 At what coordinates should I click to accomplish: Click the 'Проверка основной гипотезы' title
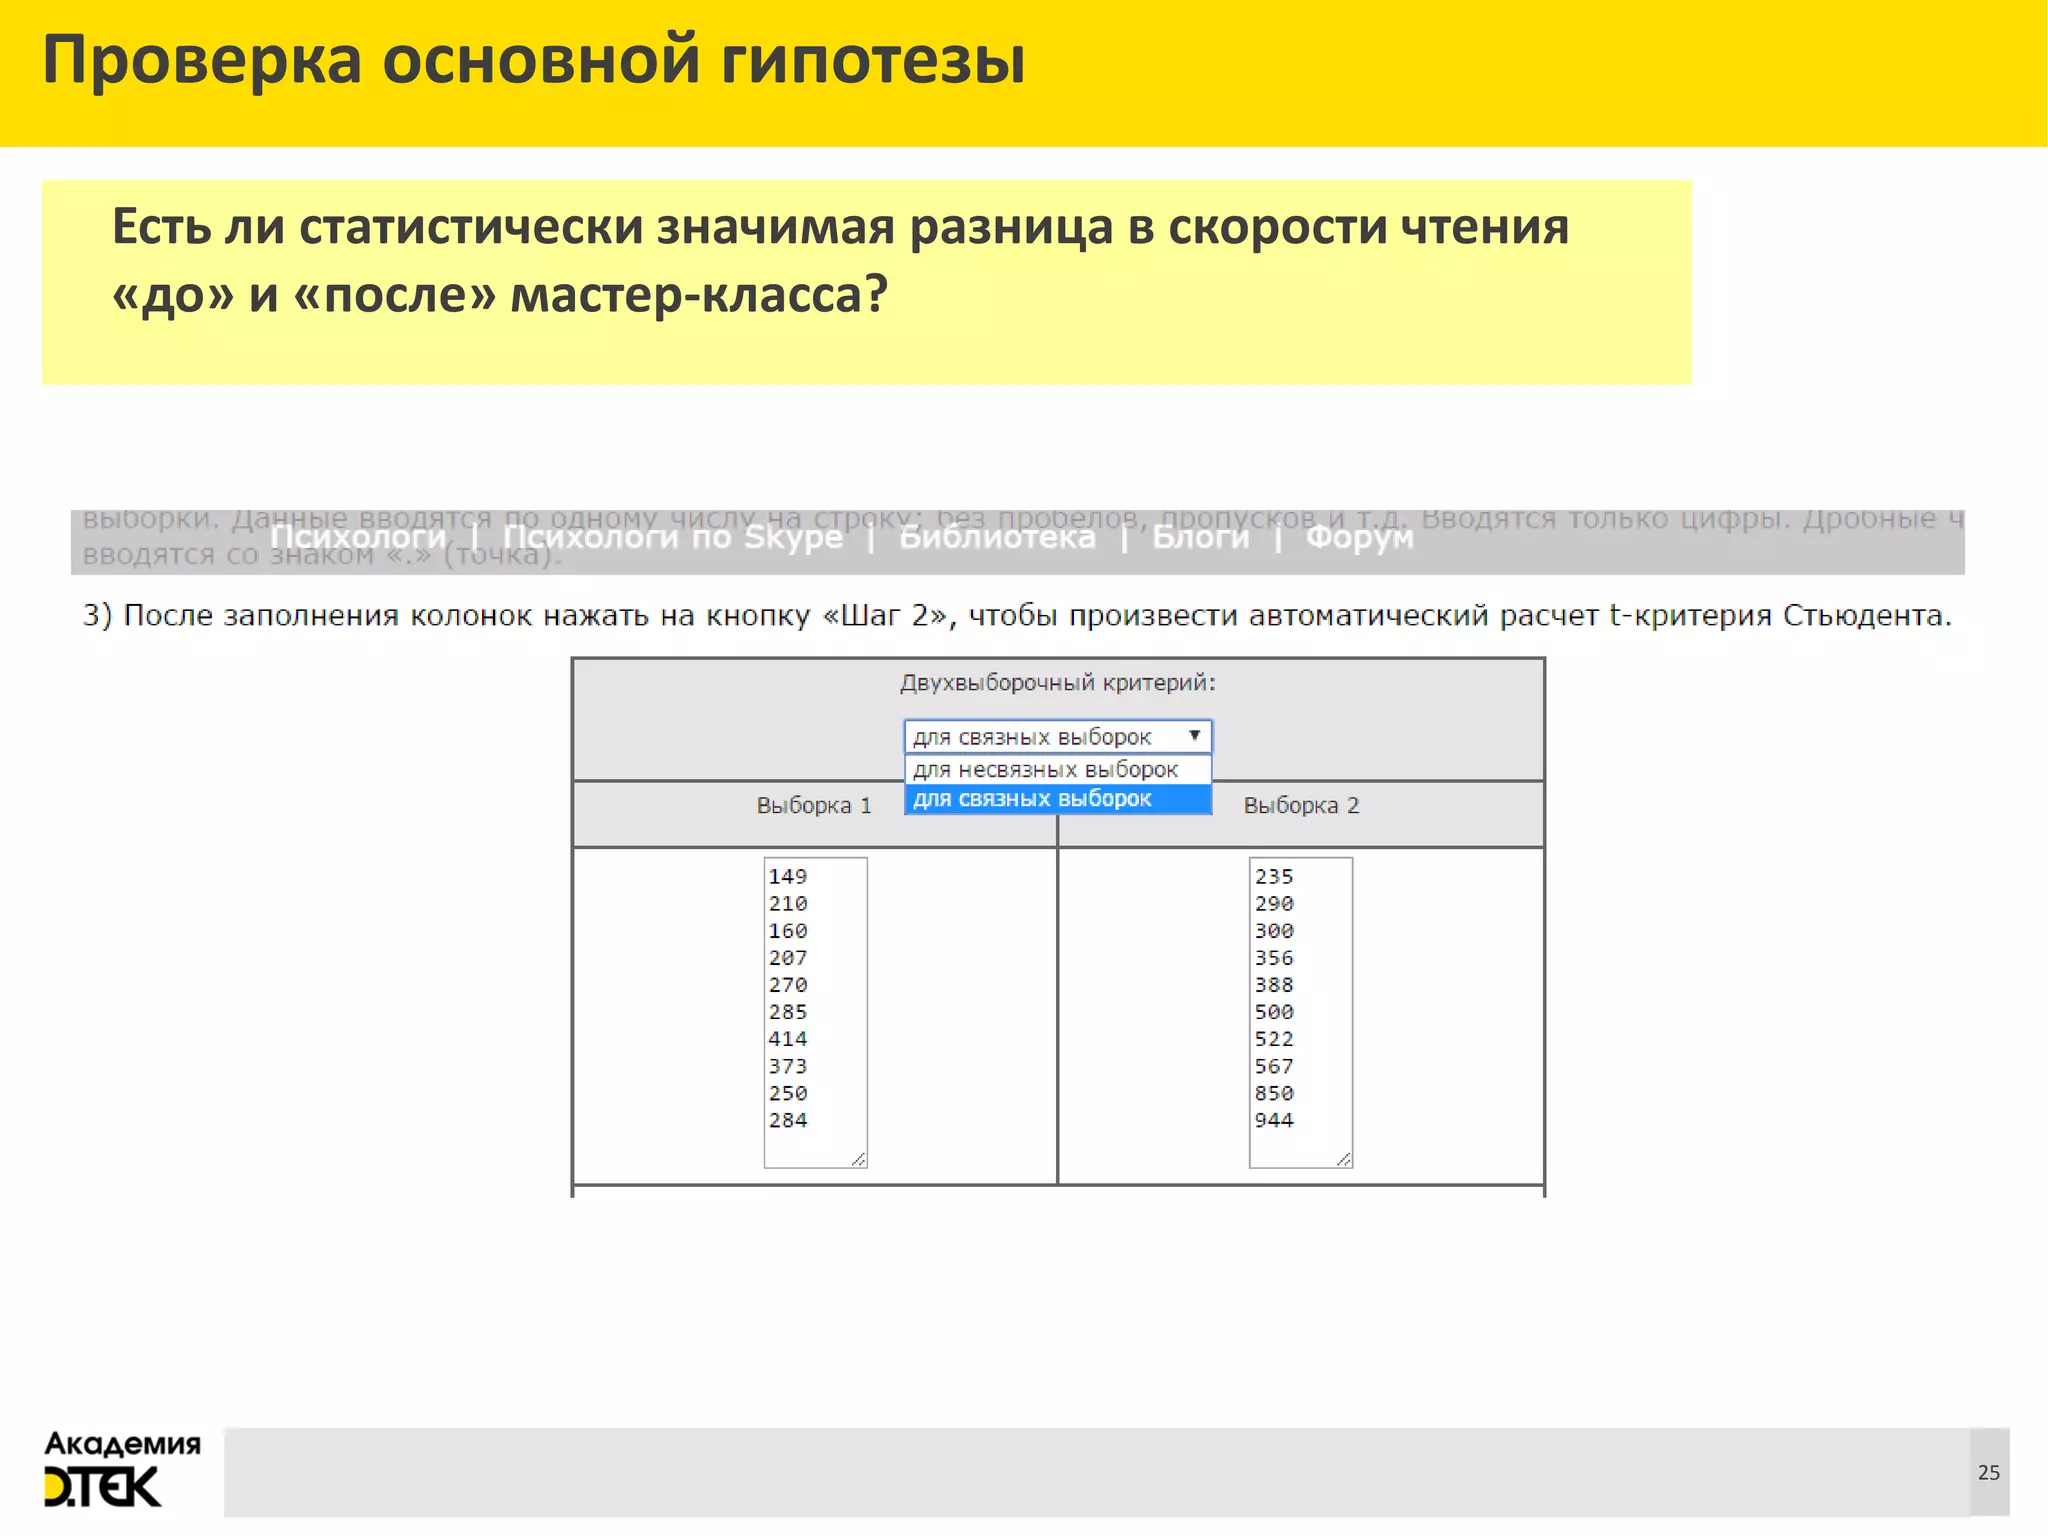coord(533,60)
